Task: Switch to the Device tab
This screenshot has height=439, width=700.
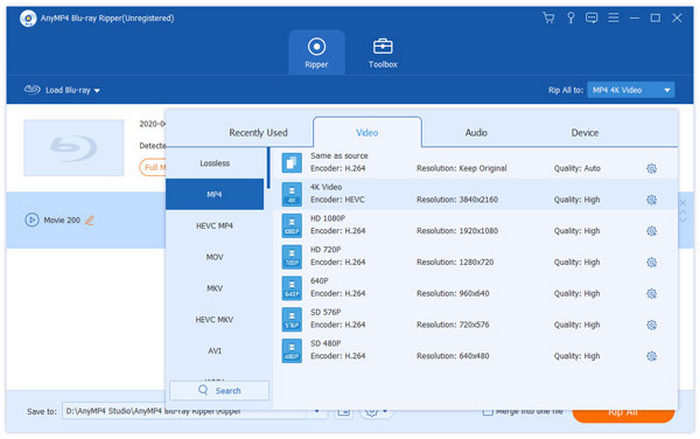Action: [x=584, y=132]
